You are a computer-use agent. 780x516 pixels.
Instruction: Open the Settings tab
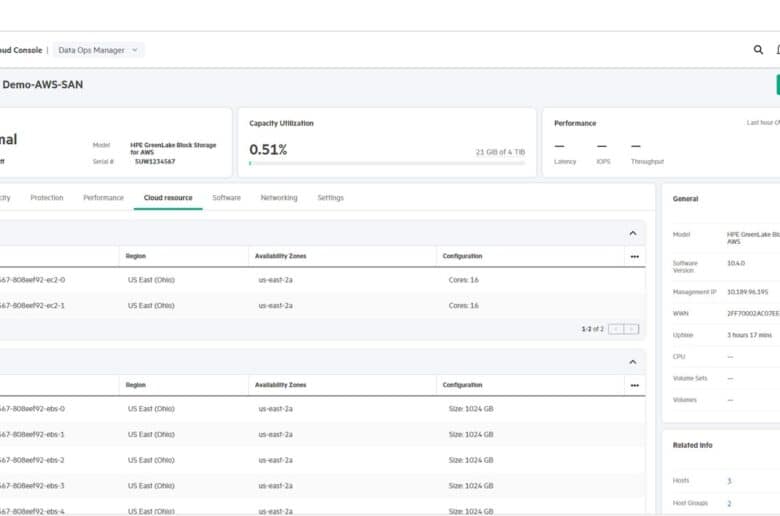pos(331,198)
